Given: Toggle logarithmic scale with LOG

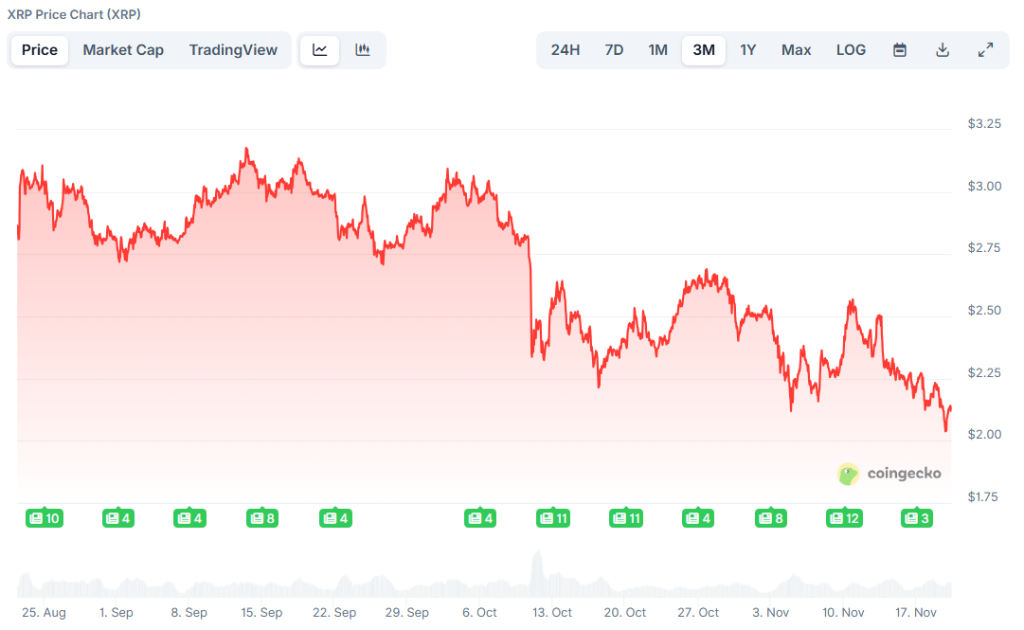Looking at the screenshot, I should [x=850, y=49].
